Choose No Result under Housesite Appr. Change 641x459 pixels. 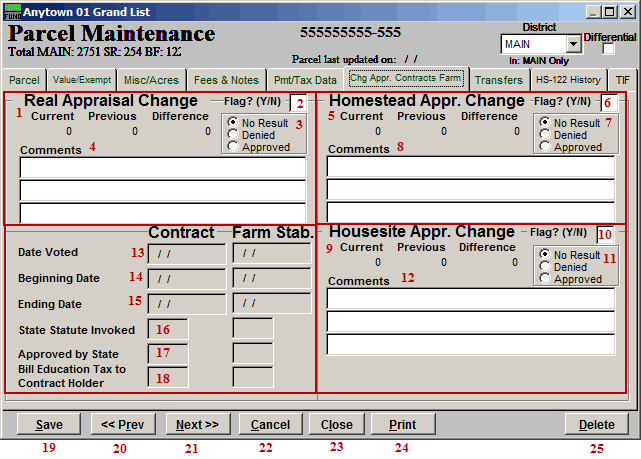pyautogui.click(x=545, y=255)
